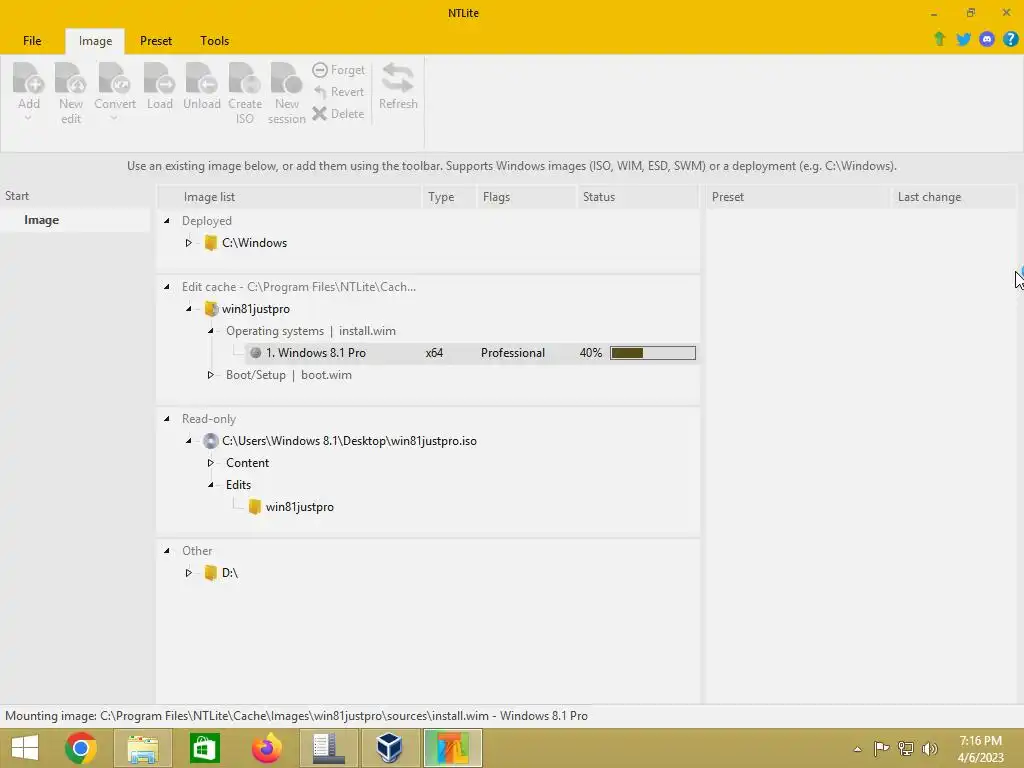Expand the Content node
Image resolution: width=1024 pixels, height=768 pixels.
point(211,463)
